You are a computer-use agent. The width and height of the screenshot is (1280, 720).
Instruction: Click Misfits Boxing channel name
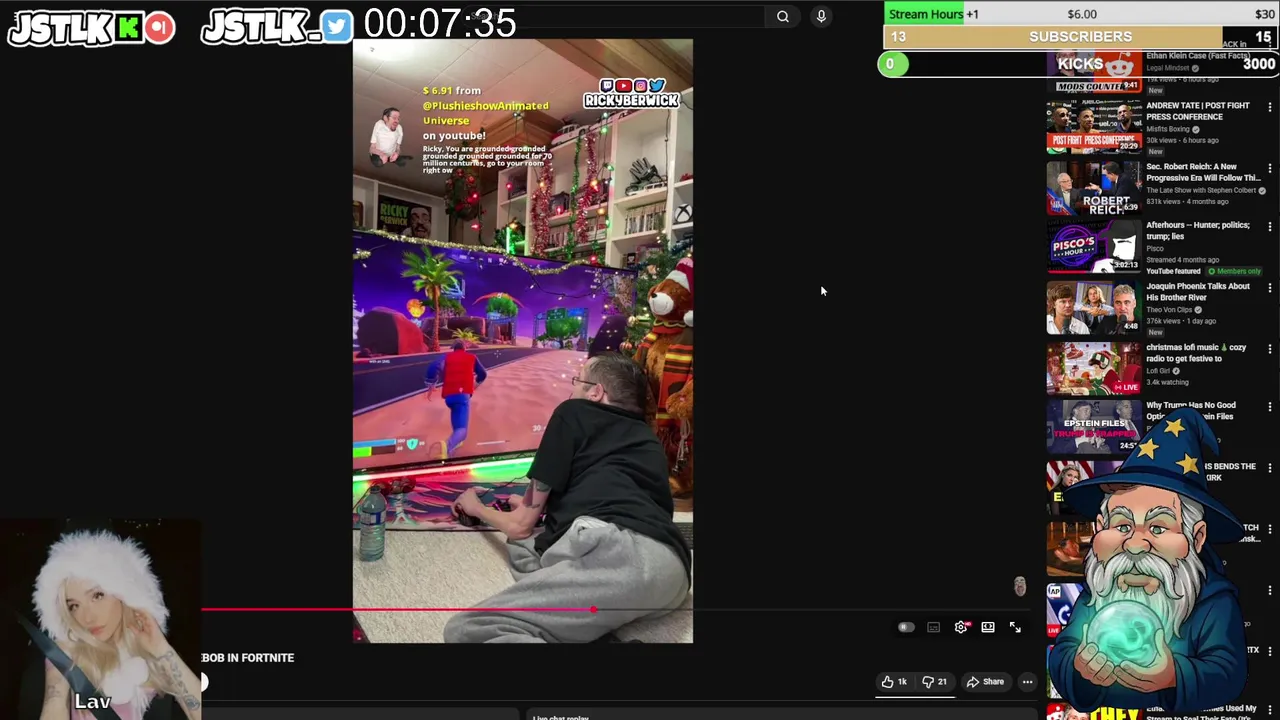(1169, 129)
